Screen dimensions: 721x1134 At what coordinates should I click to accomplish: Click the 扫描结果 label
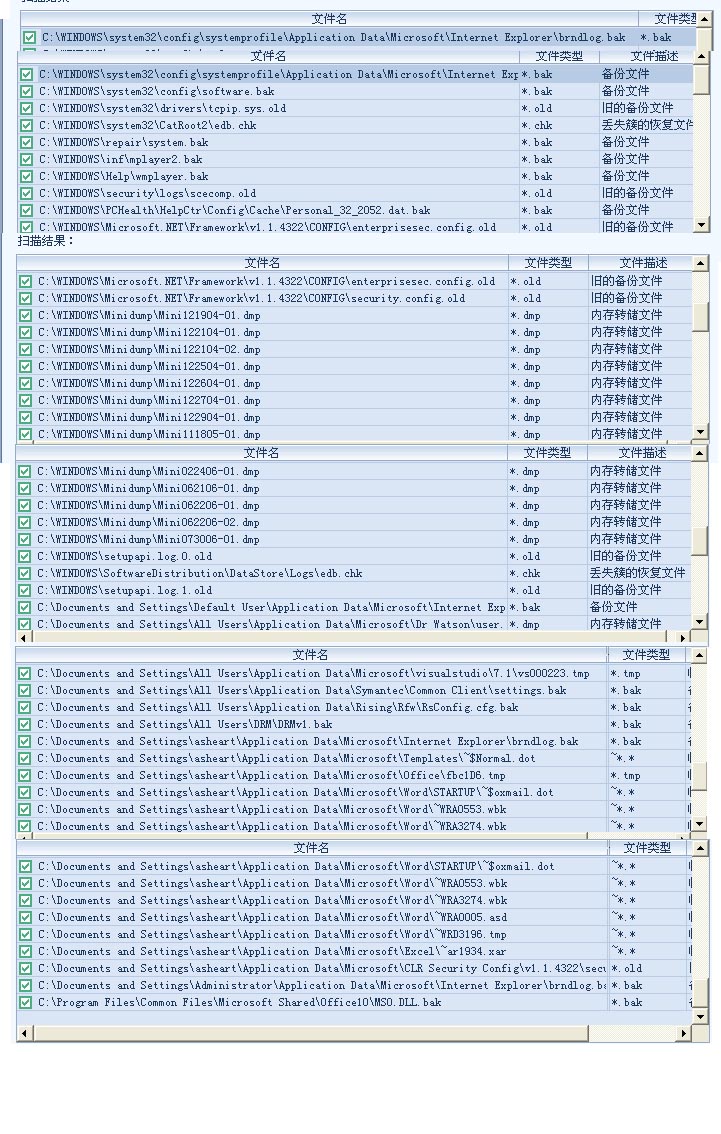coord(46,242)
